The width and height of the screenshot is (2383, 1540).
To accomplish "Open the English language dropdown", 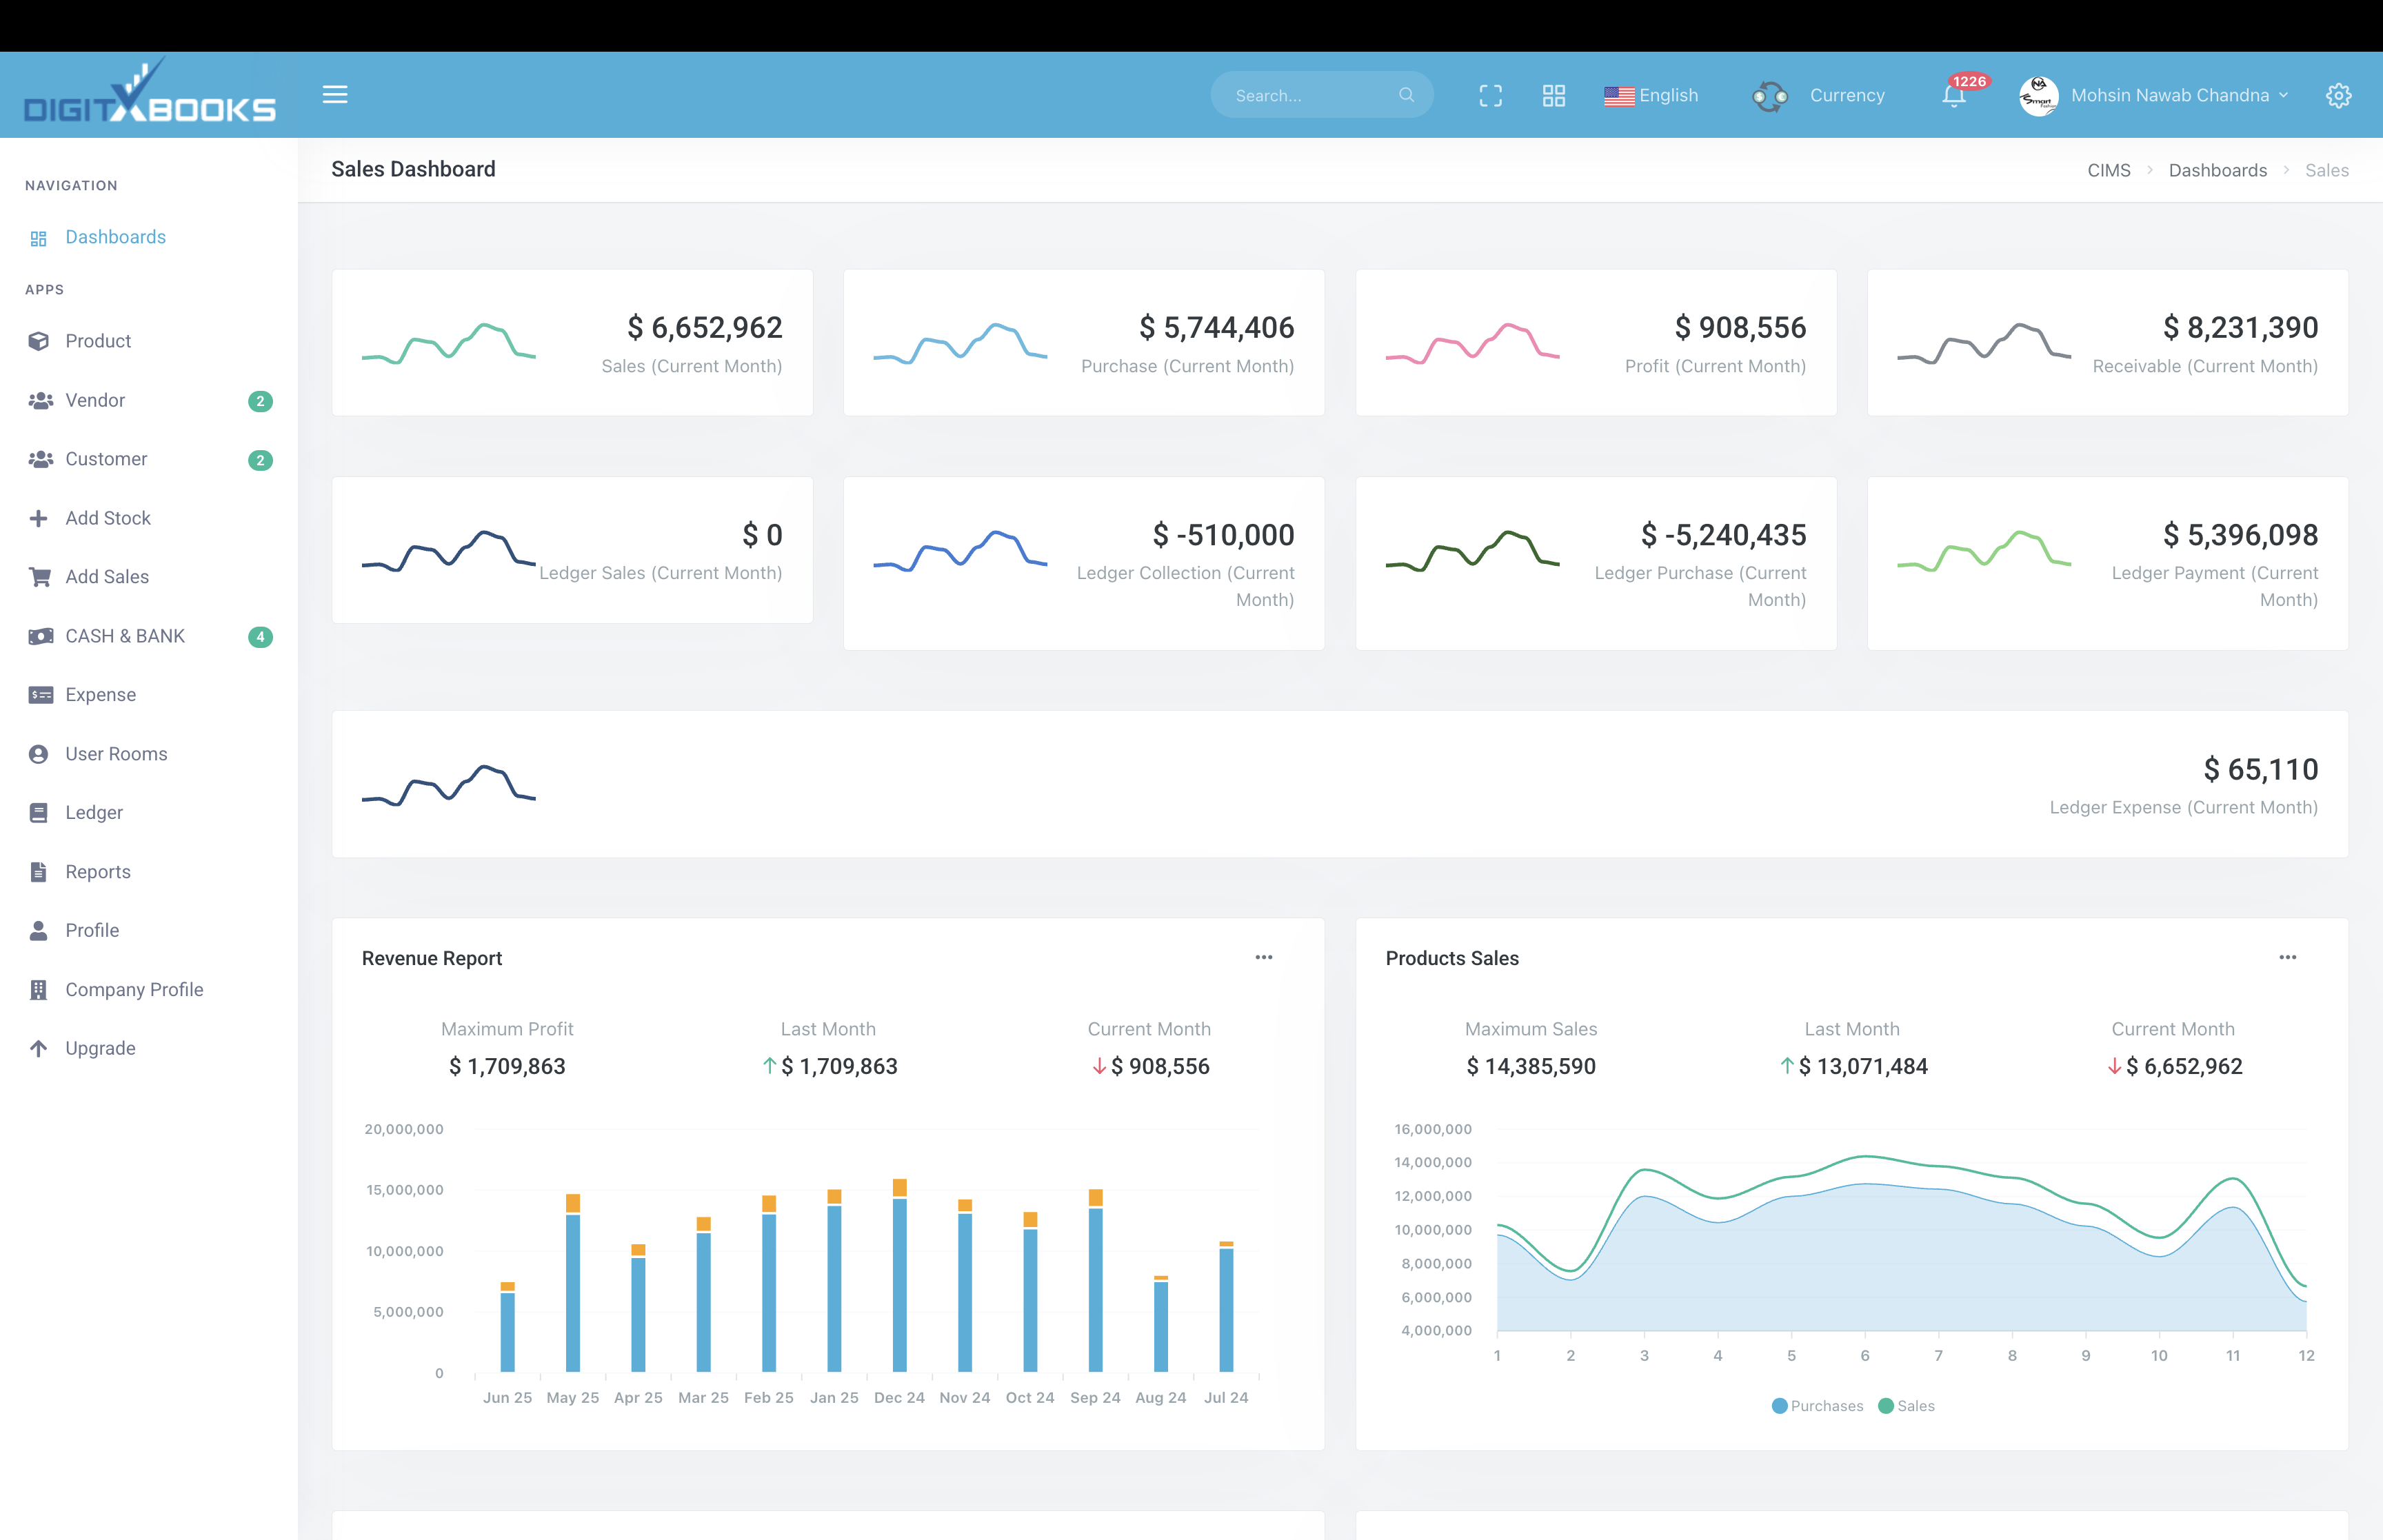I will click(1651, 96).
